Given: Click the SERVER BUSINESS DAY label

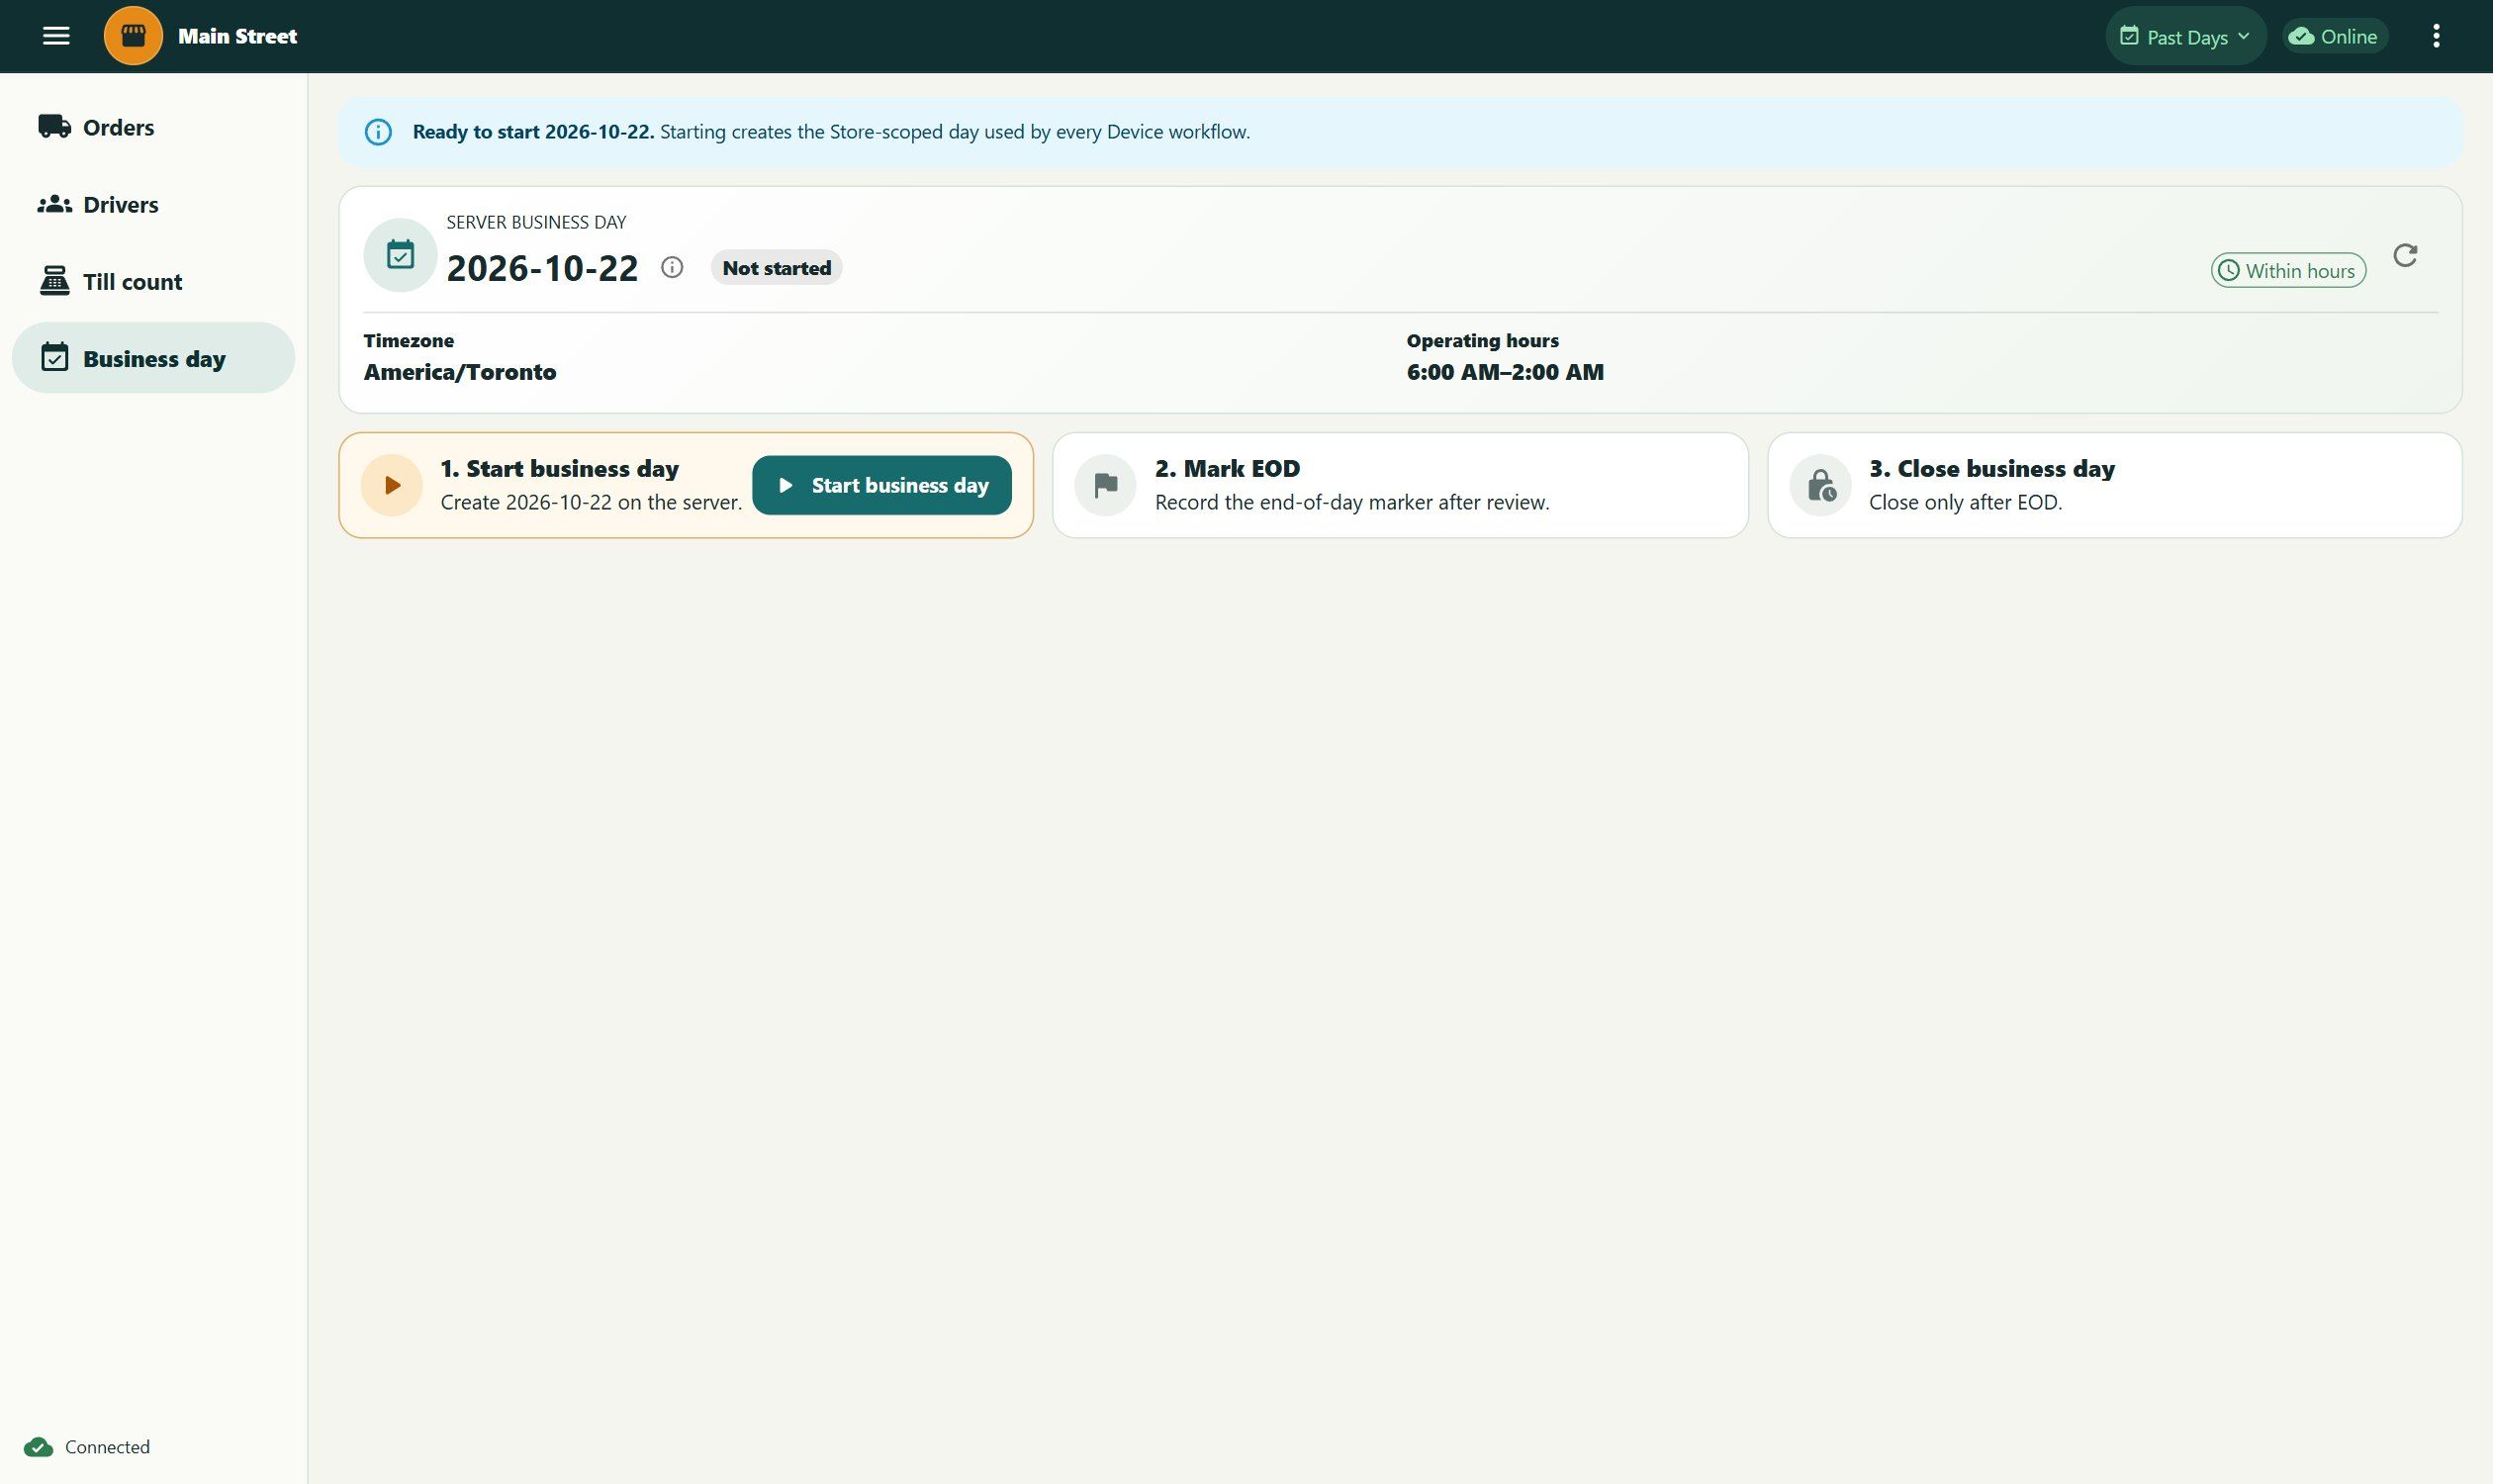Looking at the screenshot, I should 536,222.
